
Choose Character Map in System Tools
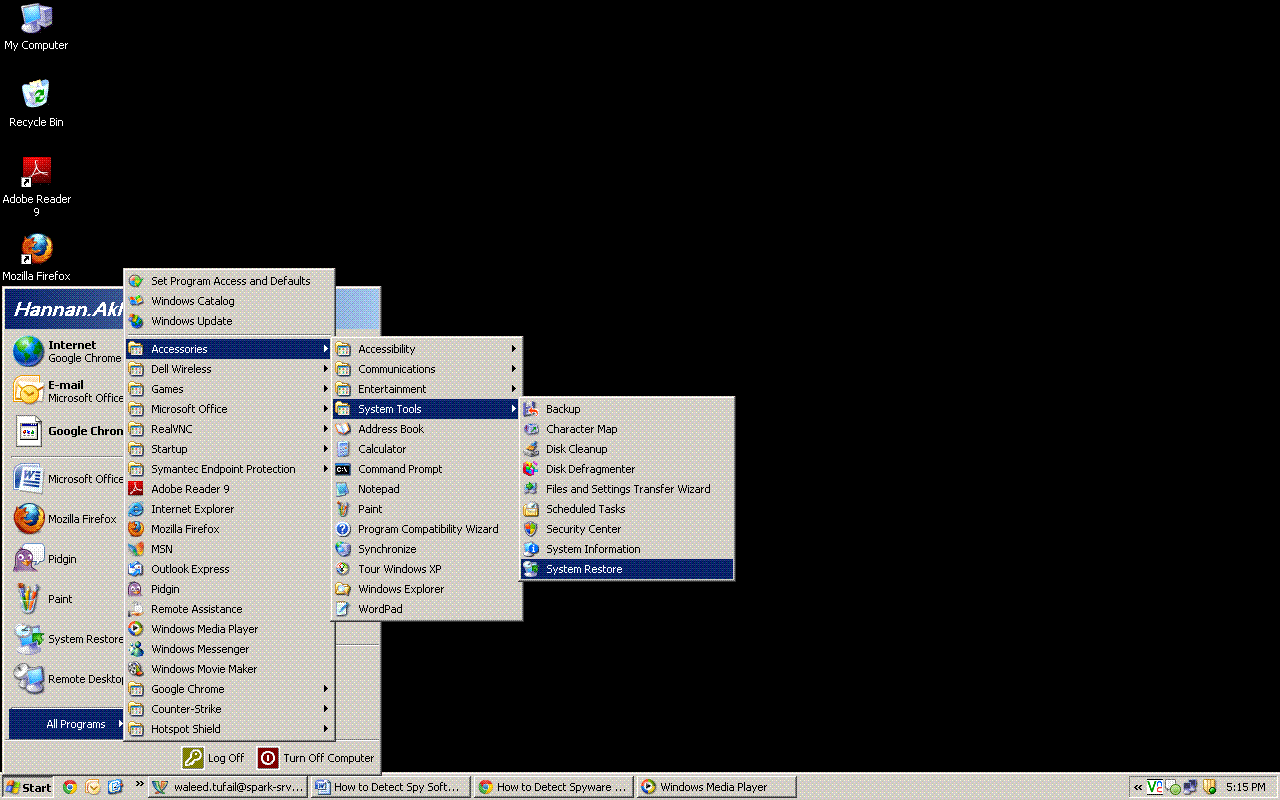click(581, 429)
